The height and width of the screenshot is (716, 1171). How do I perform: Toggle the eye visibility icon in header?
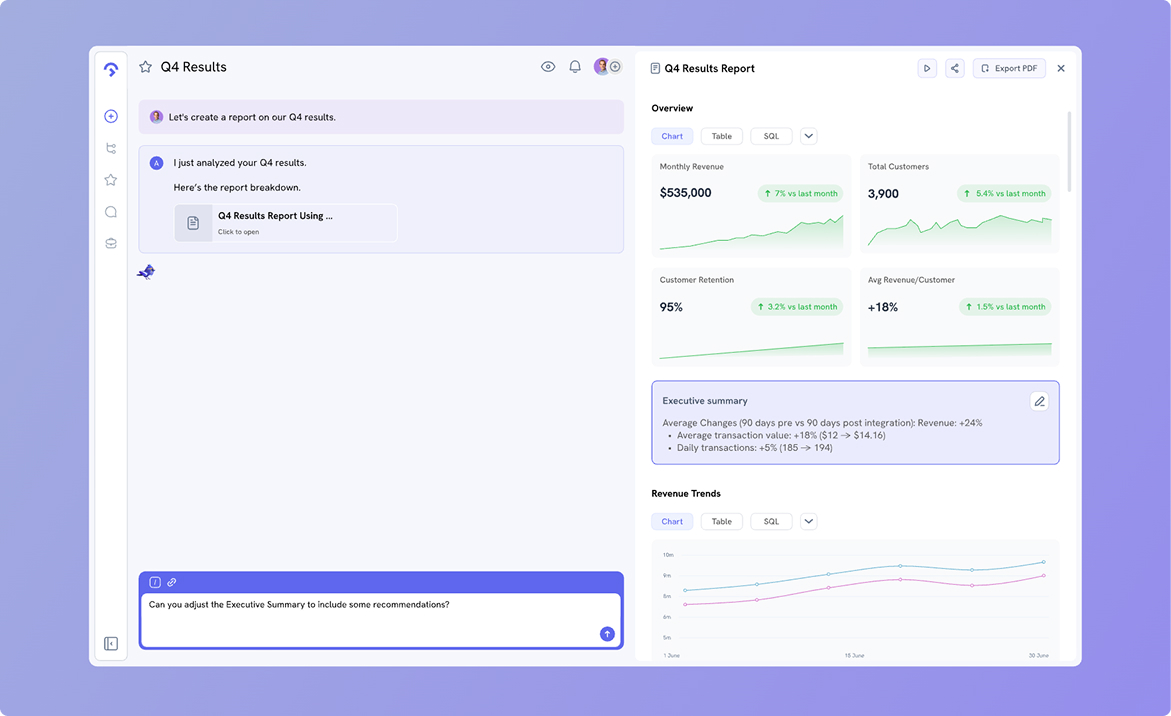coord(548,67)
